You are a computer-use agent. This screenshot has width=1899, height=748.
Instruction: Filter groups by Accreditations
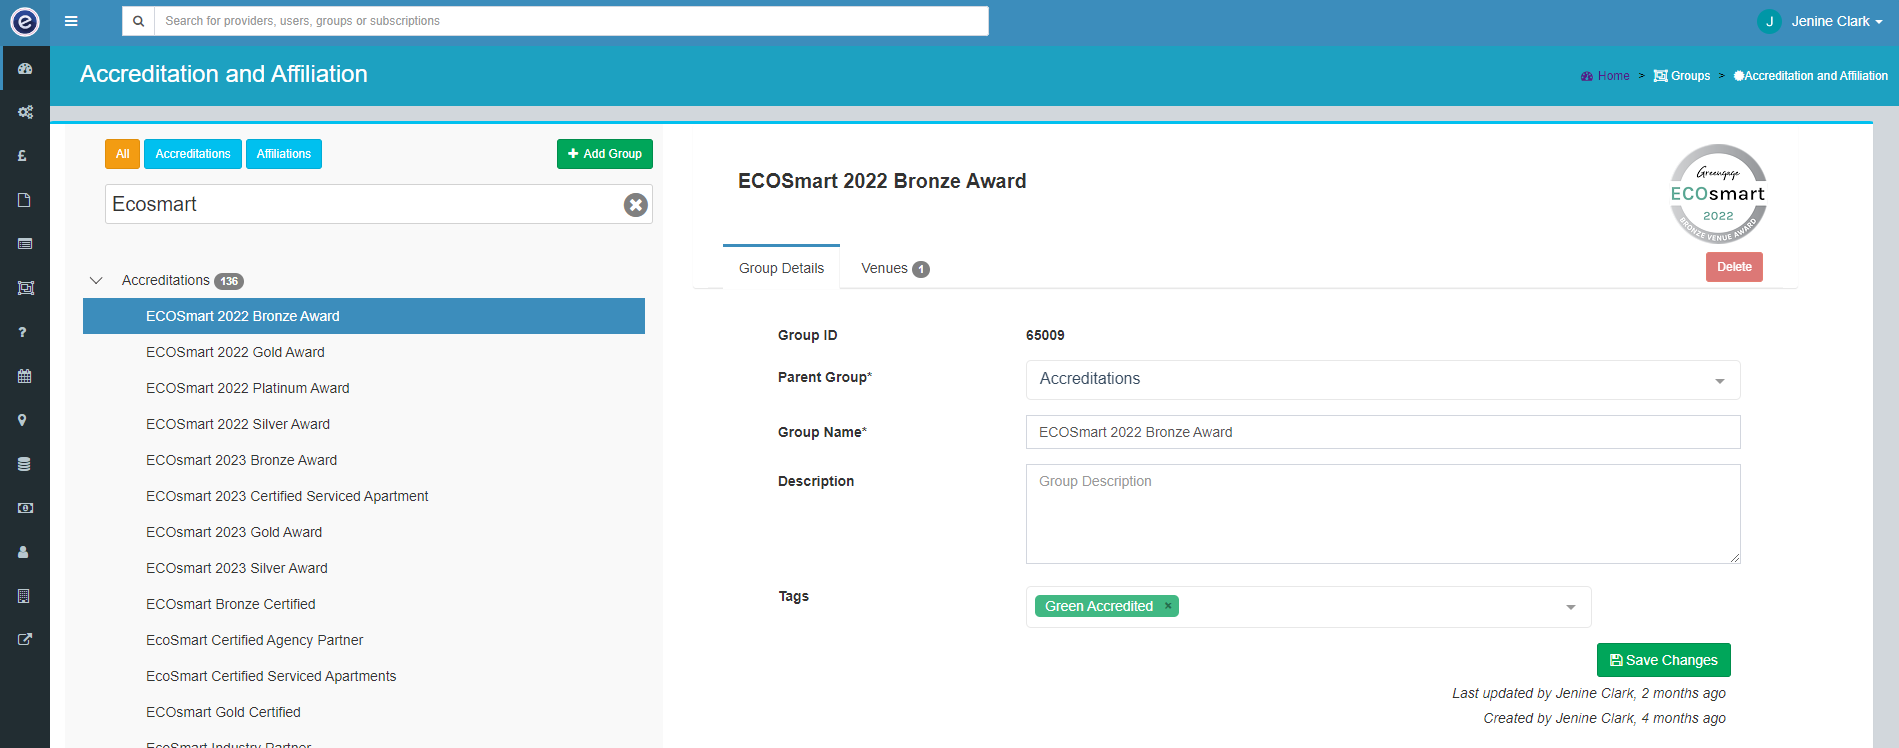(193, 154)
